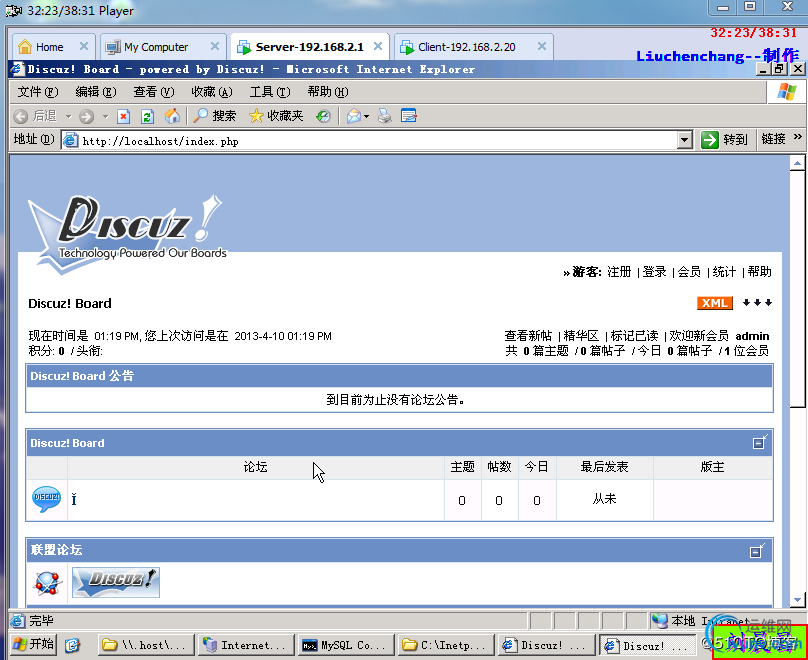Screen dimensions: 808x660
Task: Collapse the Discuz! Board category section
Action: (x=760, y=442)
